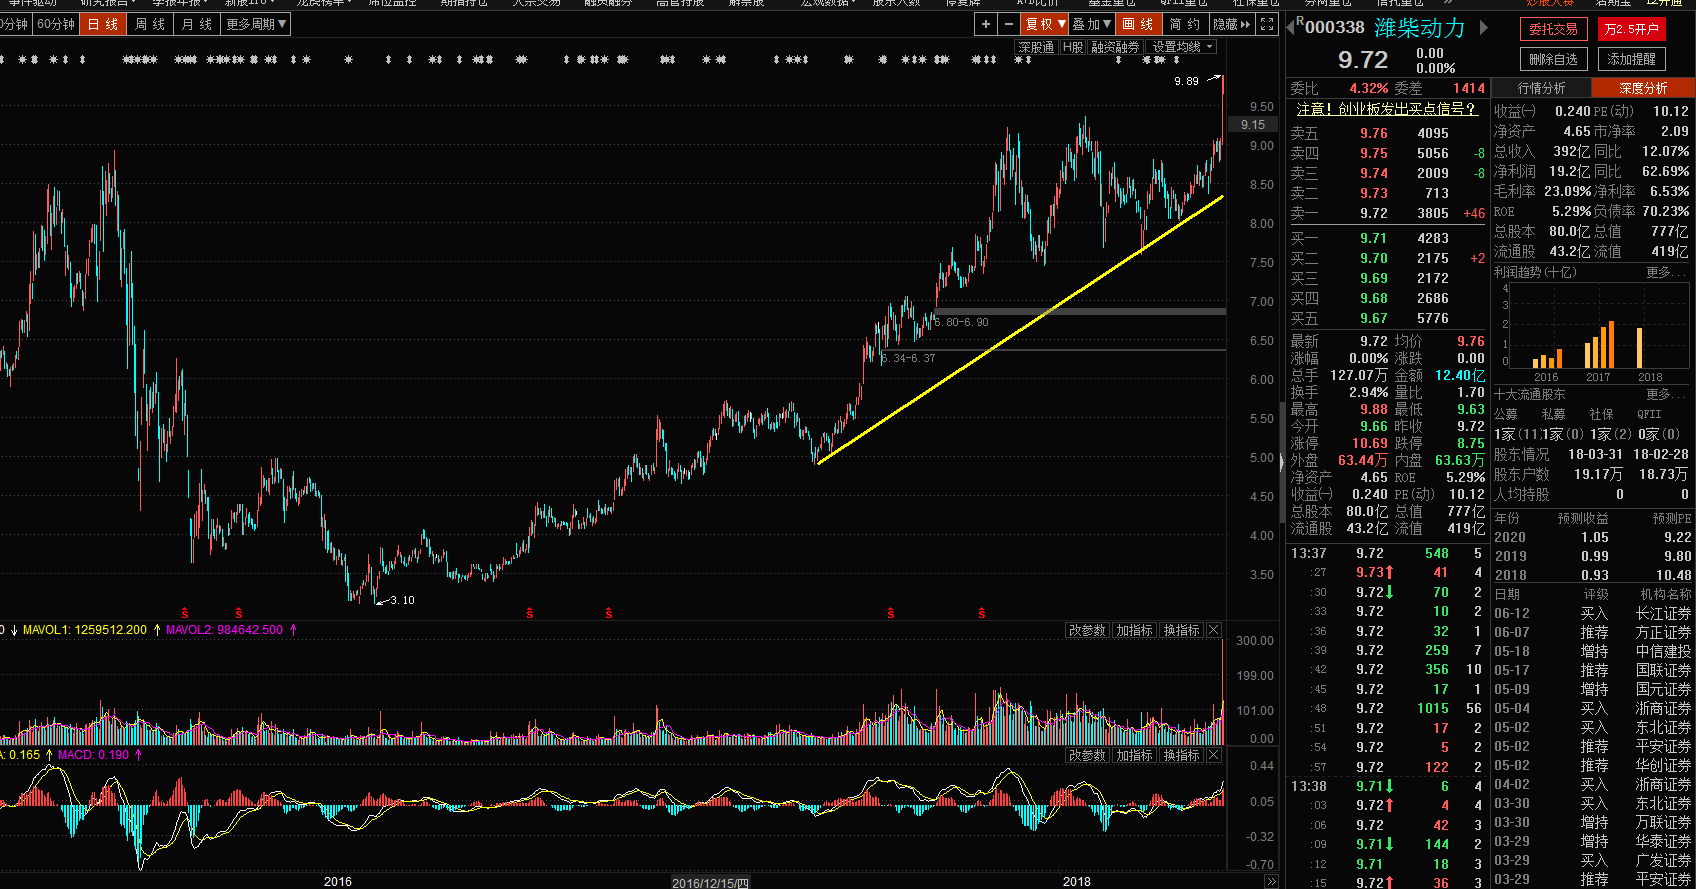Click the 长江证券 06-12 rating row

(x=1593, y=613)
